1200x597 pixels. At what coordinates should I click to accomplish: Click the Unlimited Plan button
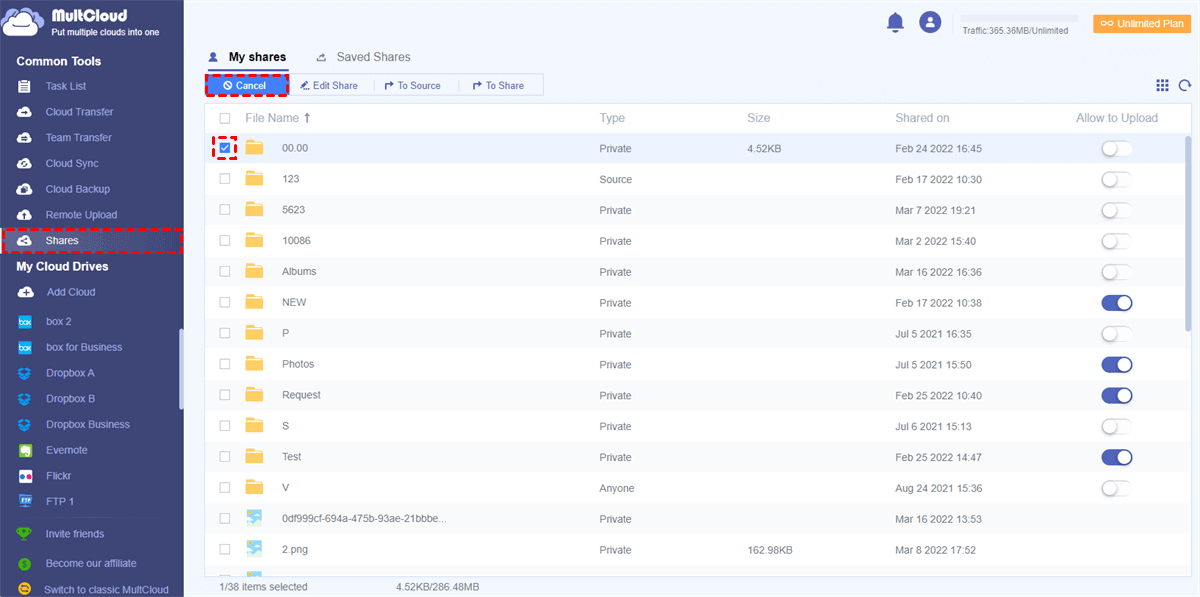(x=1141, y=23)
